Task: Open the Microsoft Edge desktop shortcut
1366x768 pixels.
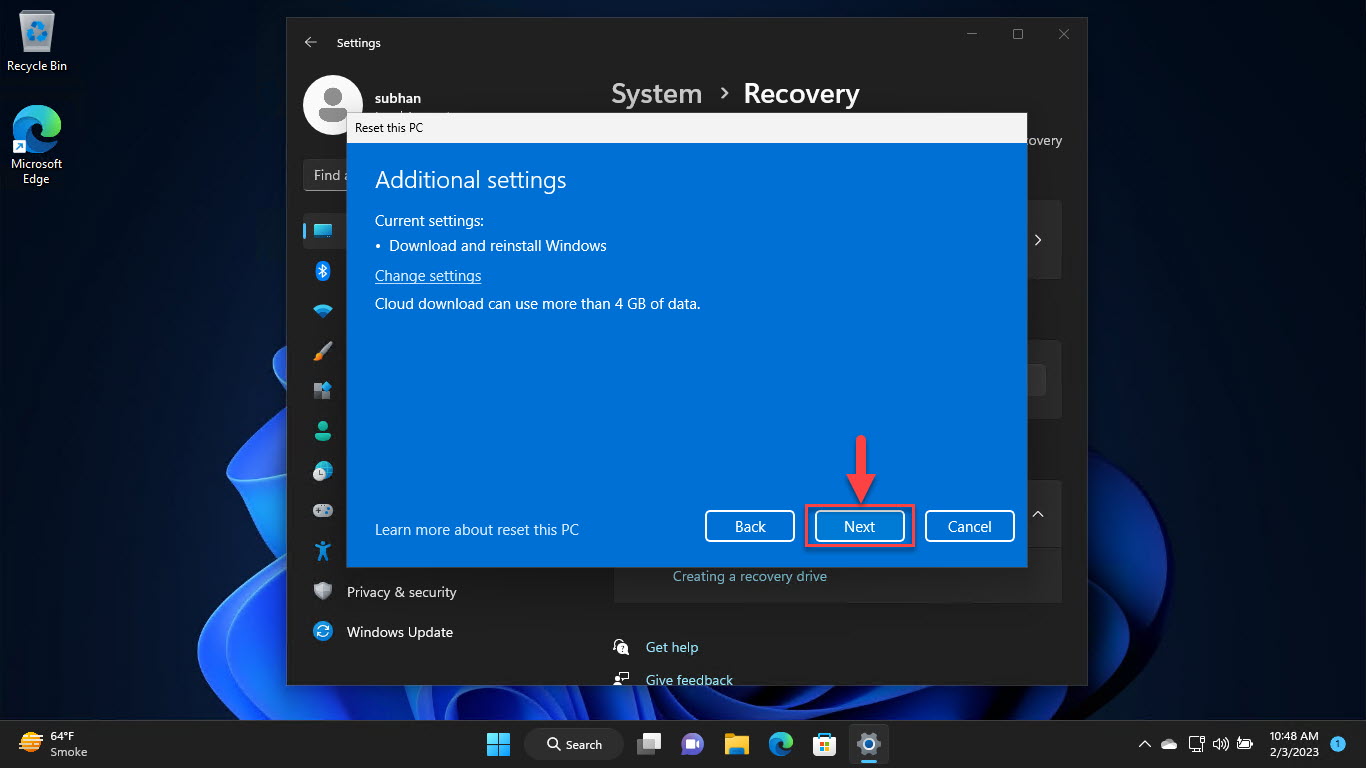Action: (x=37, y=146)
